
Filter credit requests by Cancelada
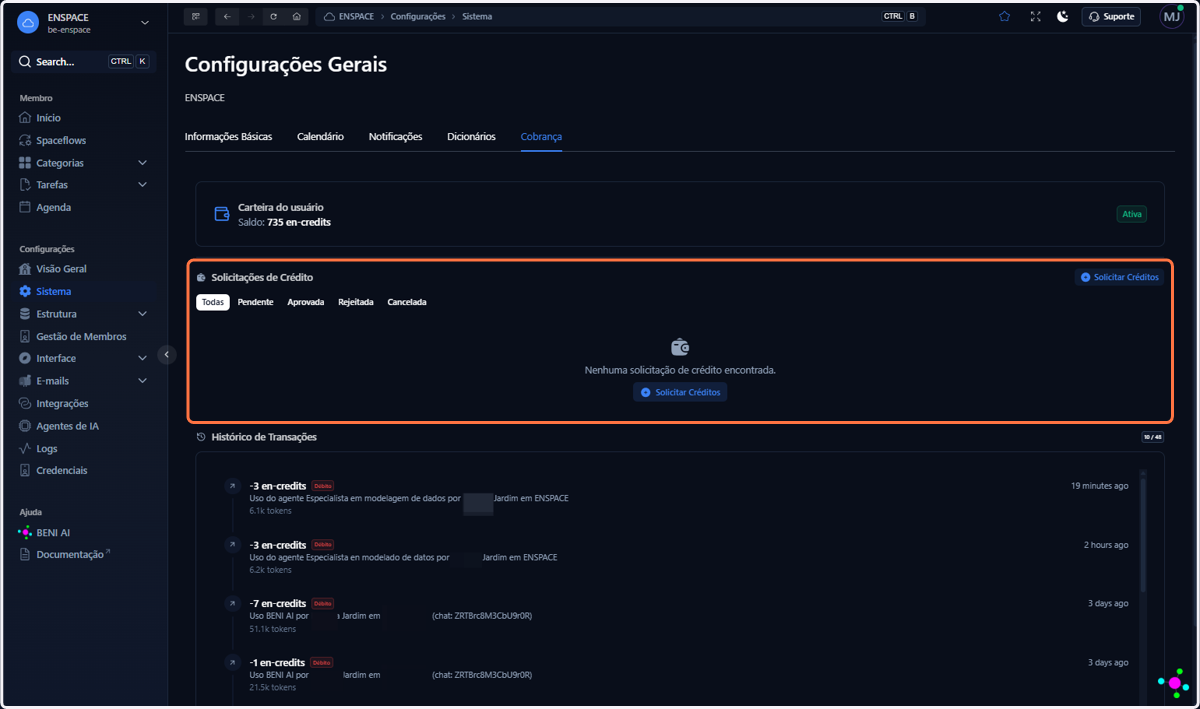coord(407,302)
